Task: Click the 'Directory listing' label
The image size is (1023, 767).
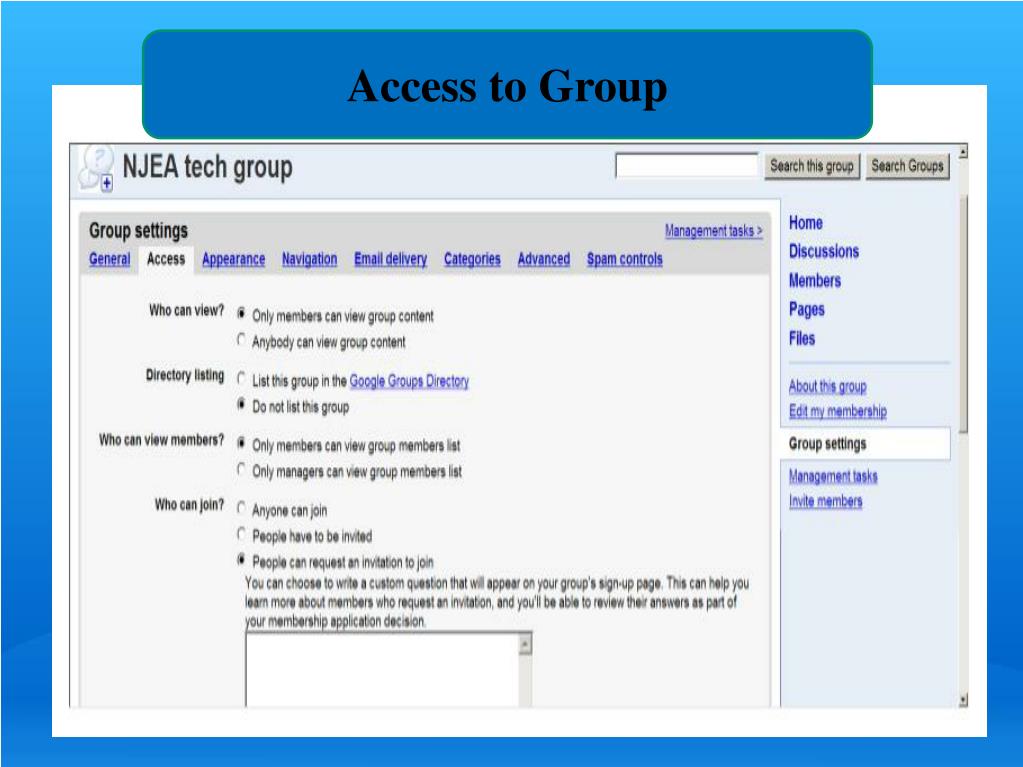Action: click(185, 376)
